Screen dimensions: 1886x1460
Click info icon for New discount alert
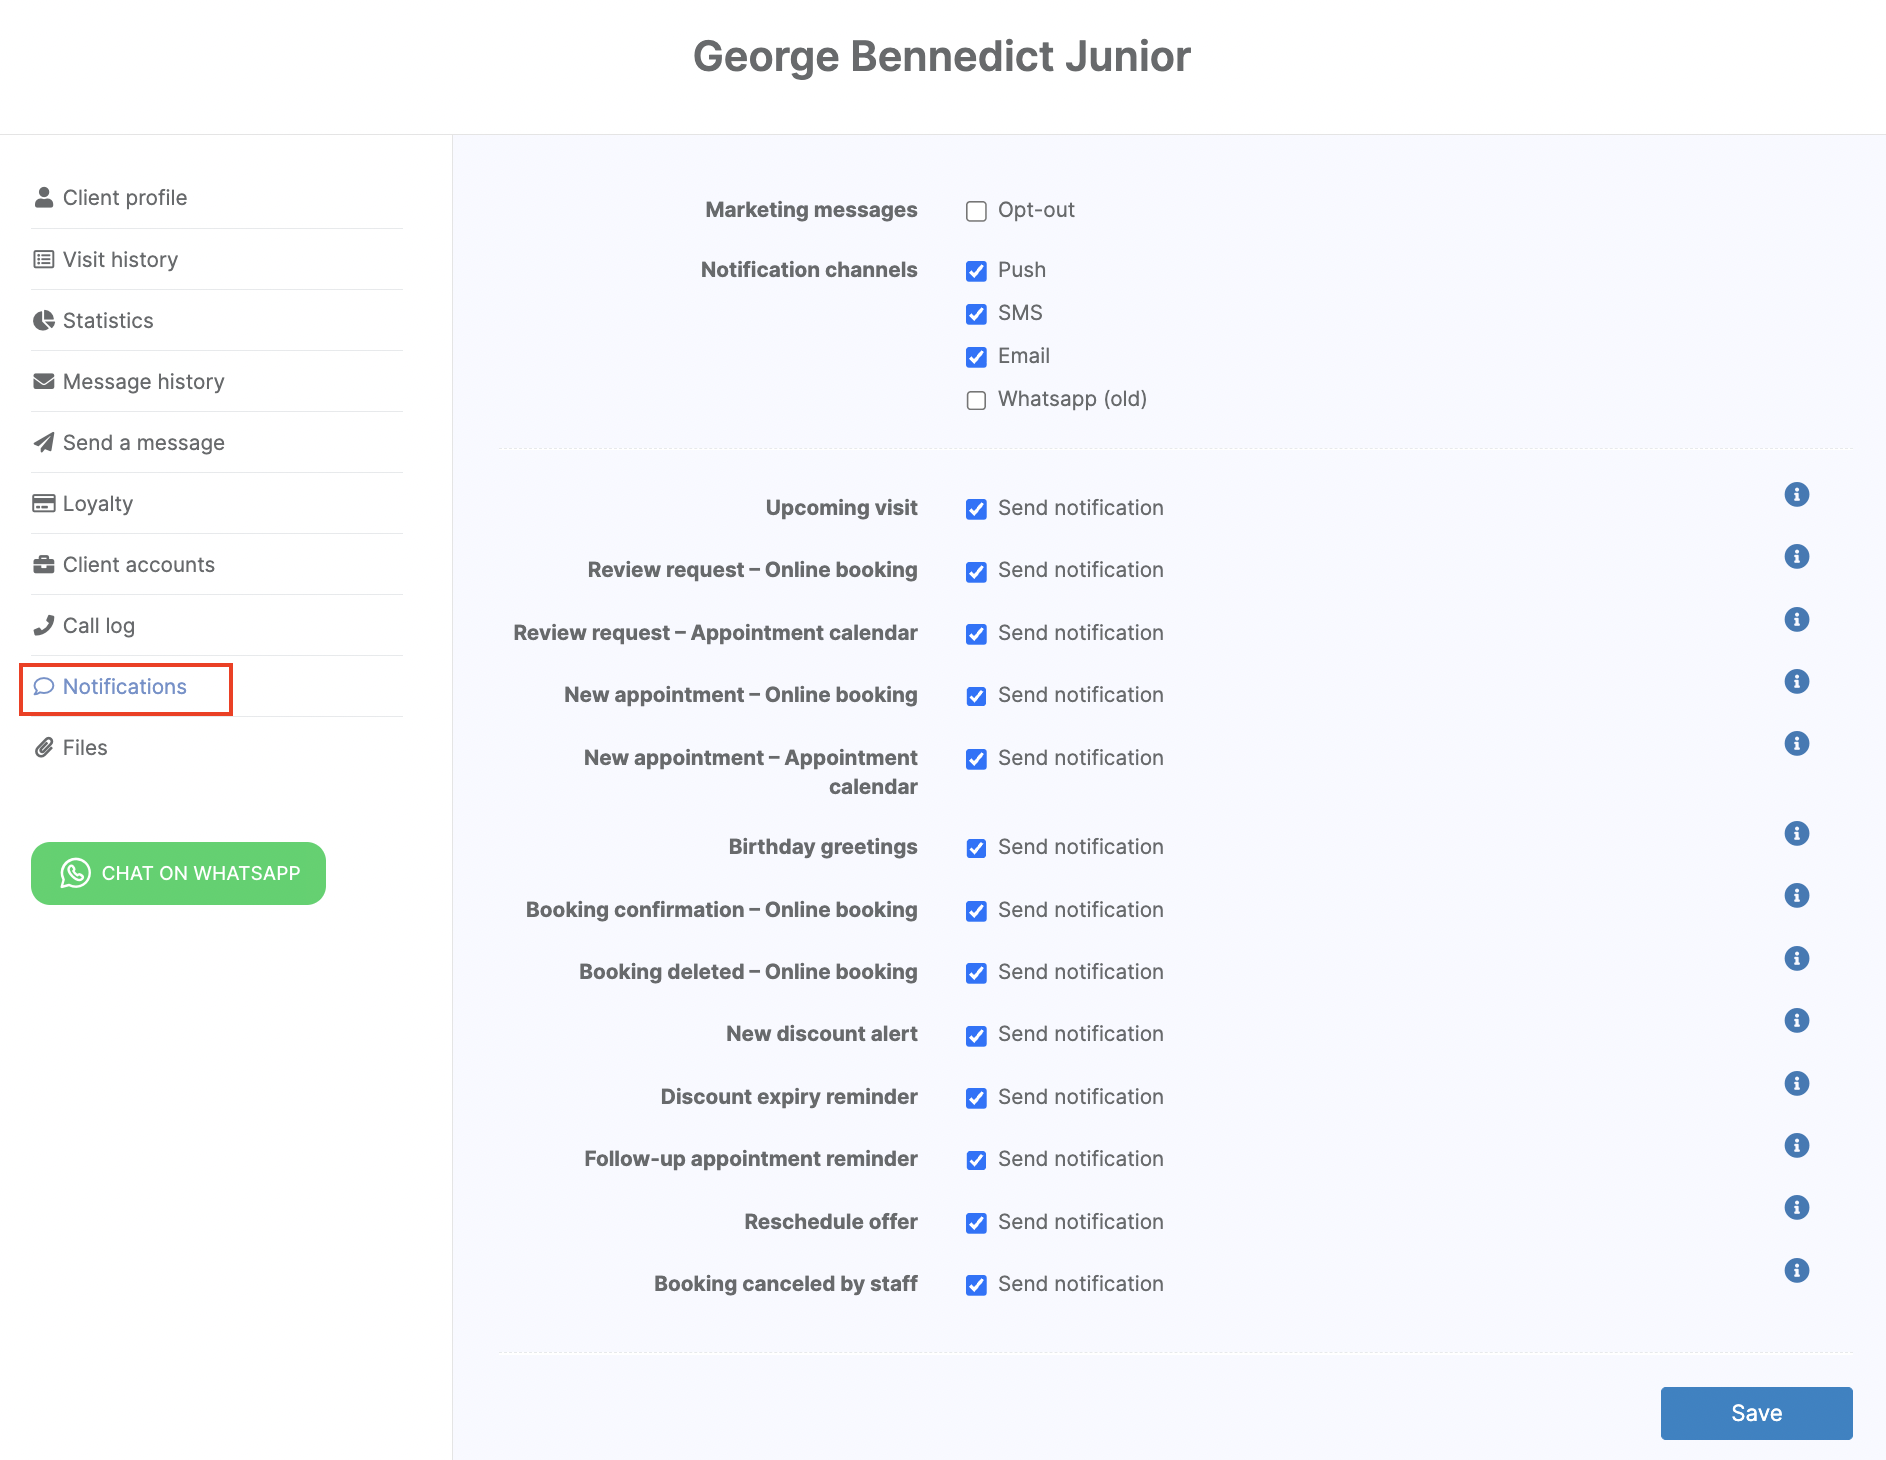click(x=1796, y=1021)
